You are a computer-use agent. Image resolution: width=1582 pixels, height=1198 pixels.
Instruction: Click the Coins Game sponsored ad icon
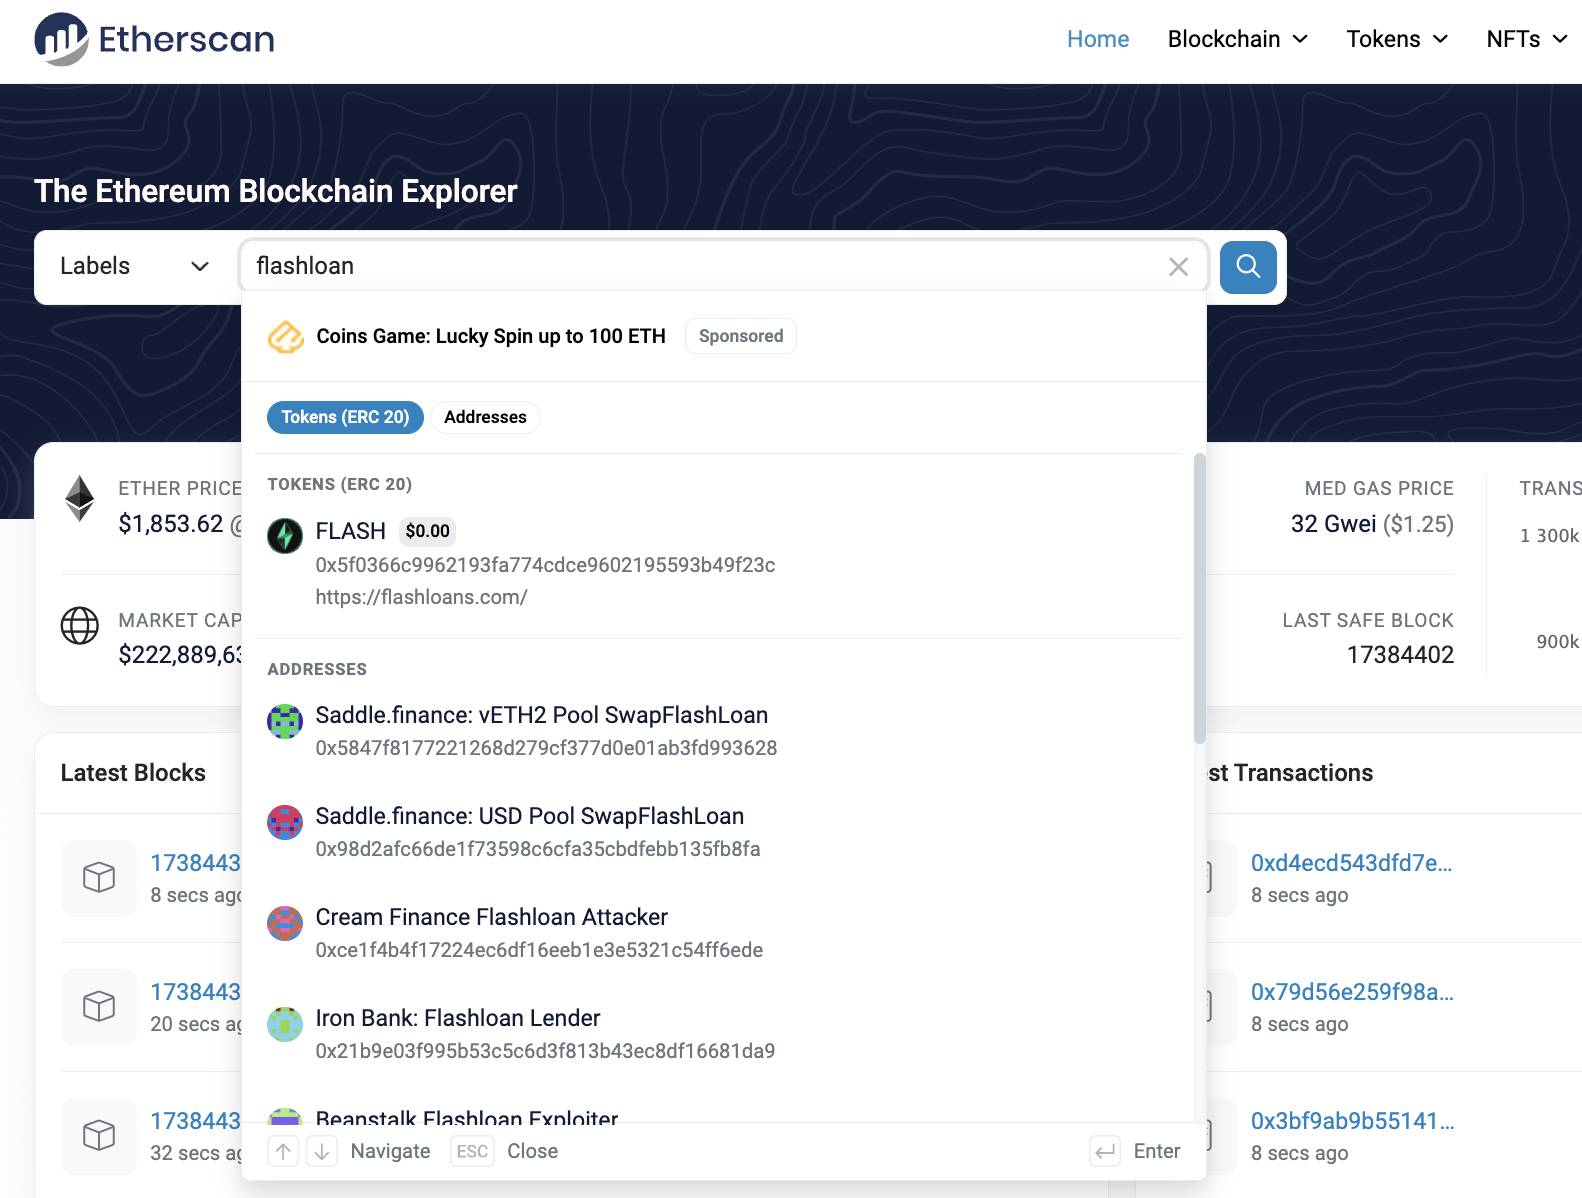click(285, 337)
